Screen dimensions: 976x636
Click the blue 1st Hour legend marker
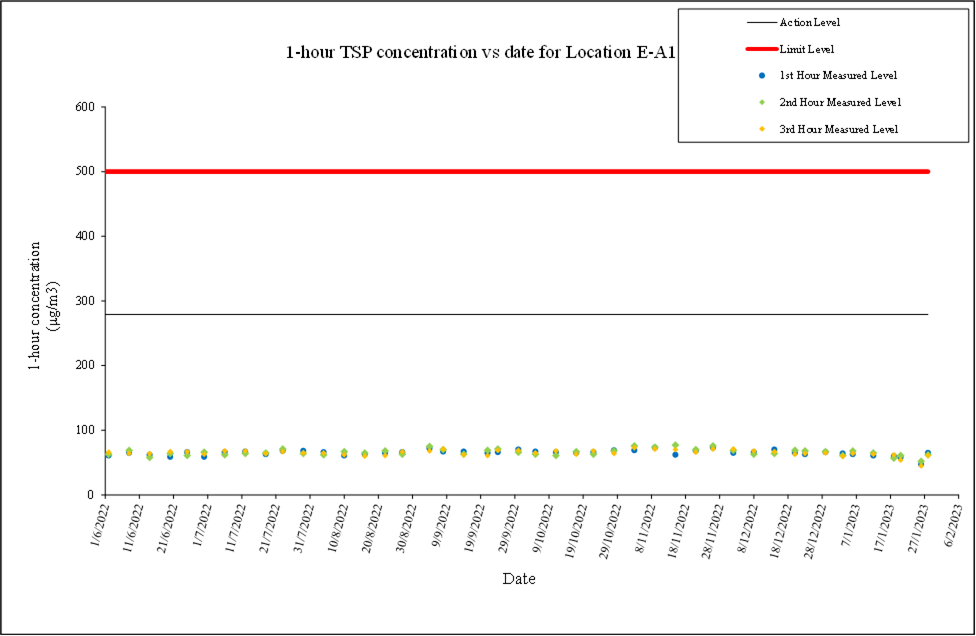click(762, 76)
